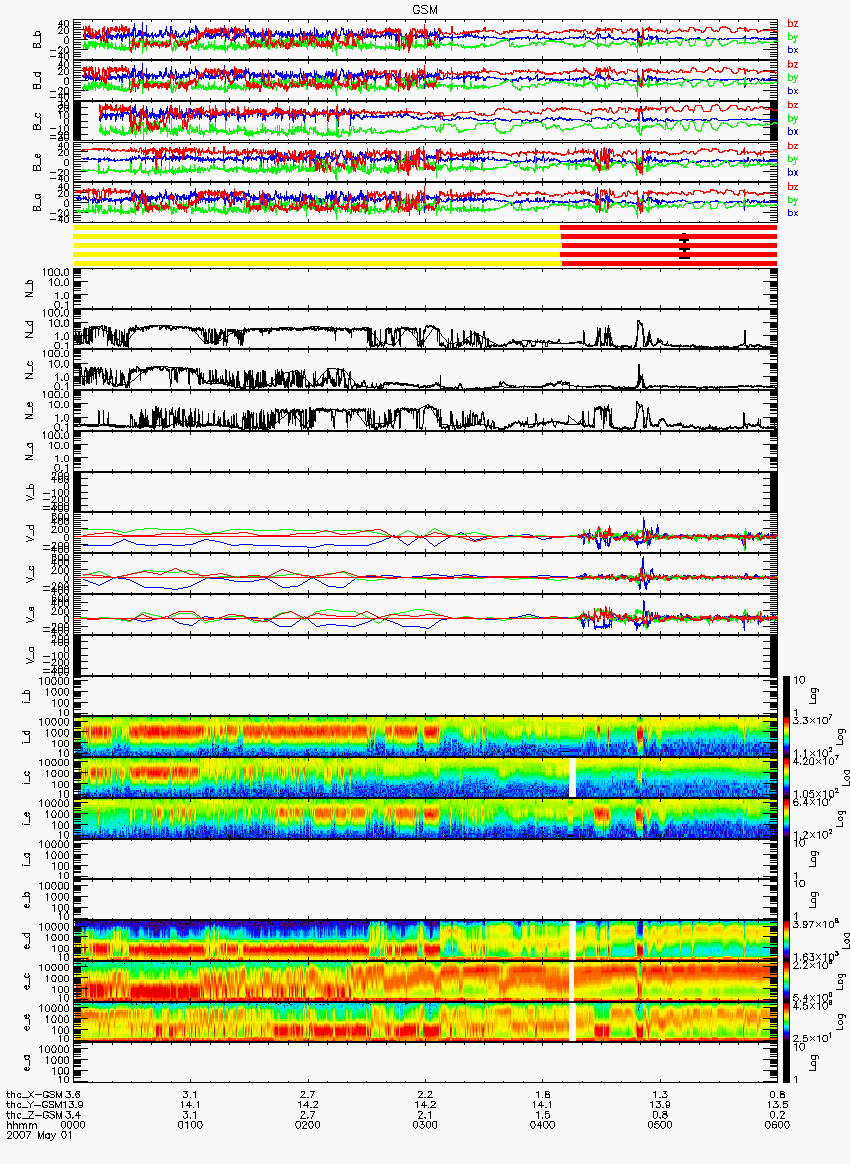850x1164 pixels.
Task: Click the 0600 time tick label
Action: pyautogui.click(x=778, y=1125)
